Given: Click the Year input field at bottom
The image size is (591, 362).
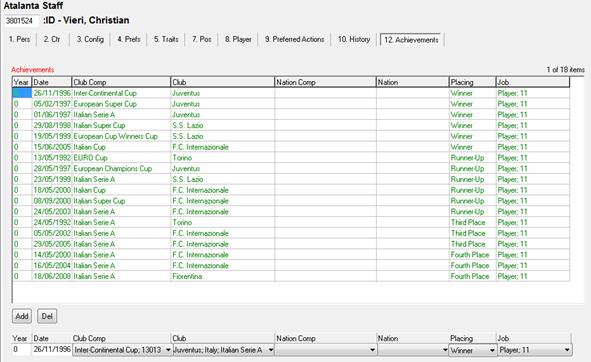Looking at the screenshot, I should click(x=21, y=350).
